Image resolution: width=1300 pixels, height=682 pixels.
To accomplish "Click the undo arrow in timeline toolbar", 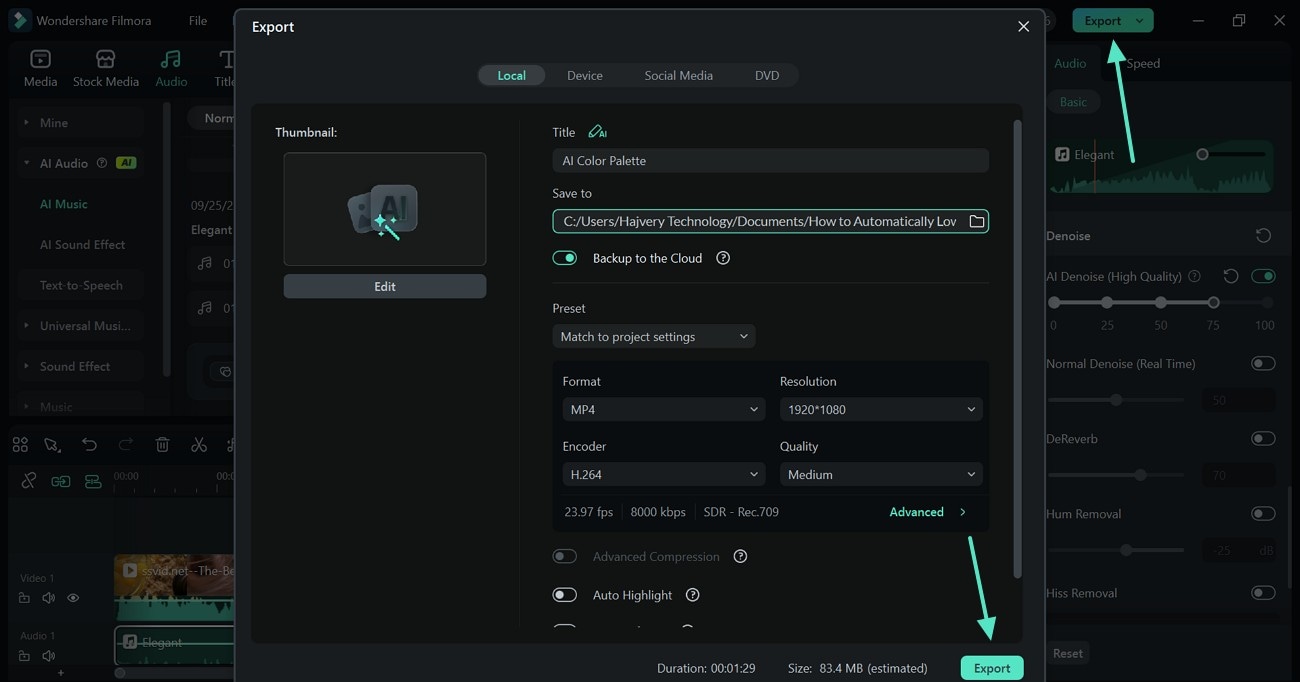I will point(90,445).
